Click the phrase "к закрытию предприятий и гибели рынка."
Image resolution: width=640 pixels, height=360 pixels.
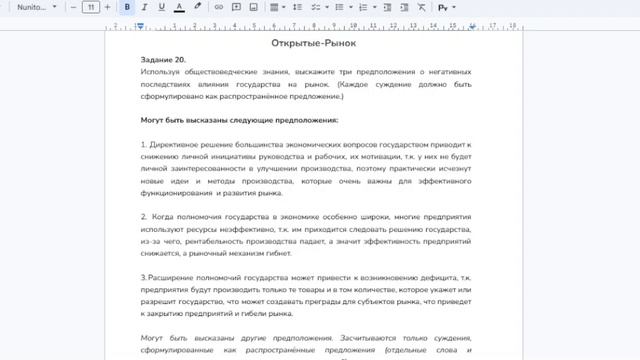[x=217, y=314]
